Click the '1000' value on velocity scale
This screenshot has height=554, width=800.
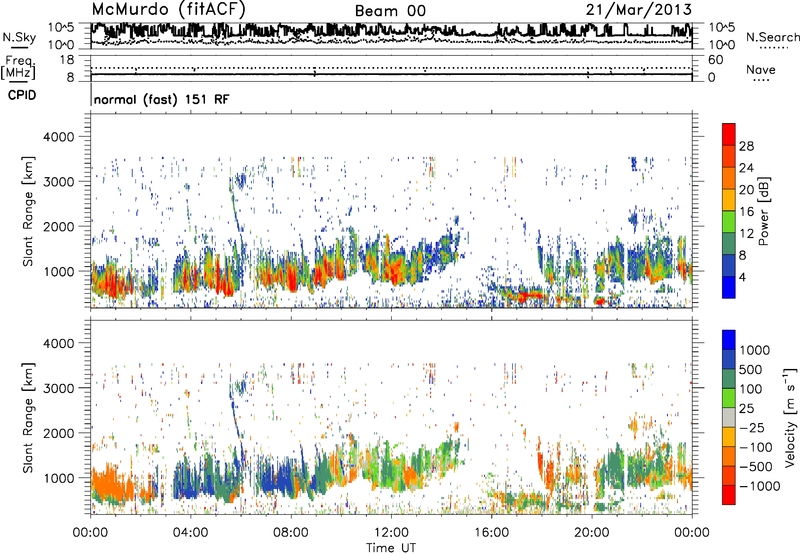(754, 350)
